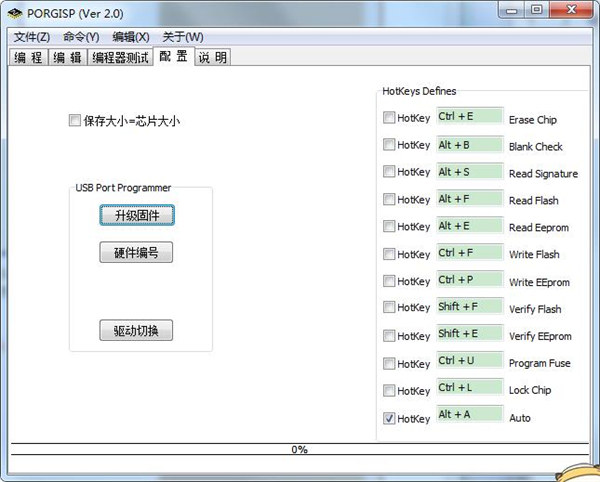Enable HotKey checkbox for Verify EEprom
The width and height of the screenshot is (600, 482).
click(x=389, y=336)
